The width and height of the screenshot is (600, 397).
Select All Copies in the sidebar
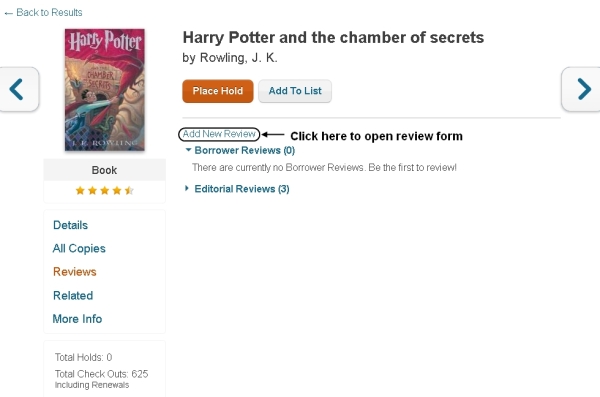(79, 248)
